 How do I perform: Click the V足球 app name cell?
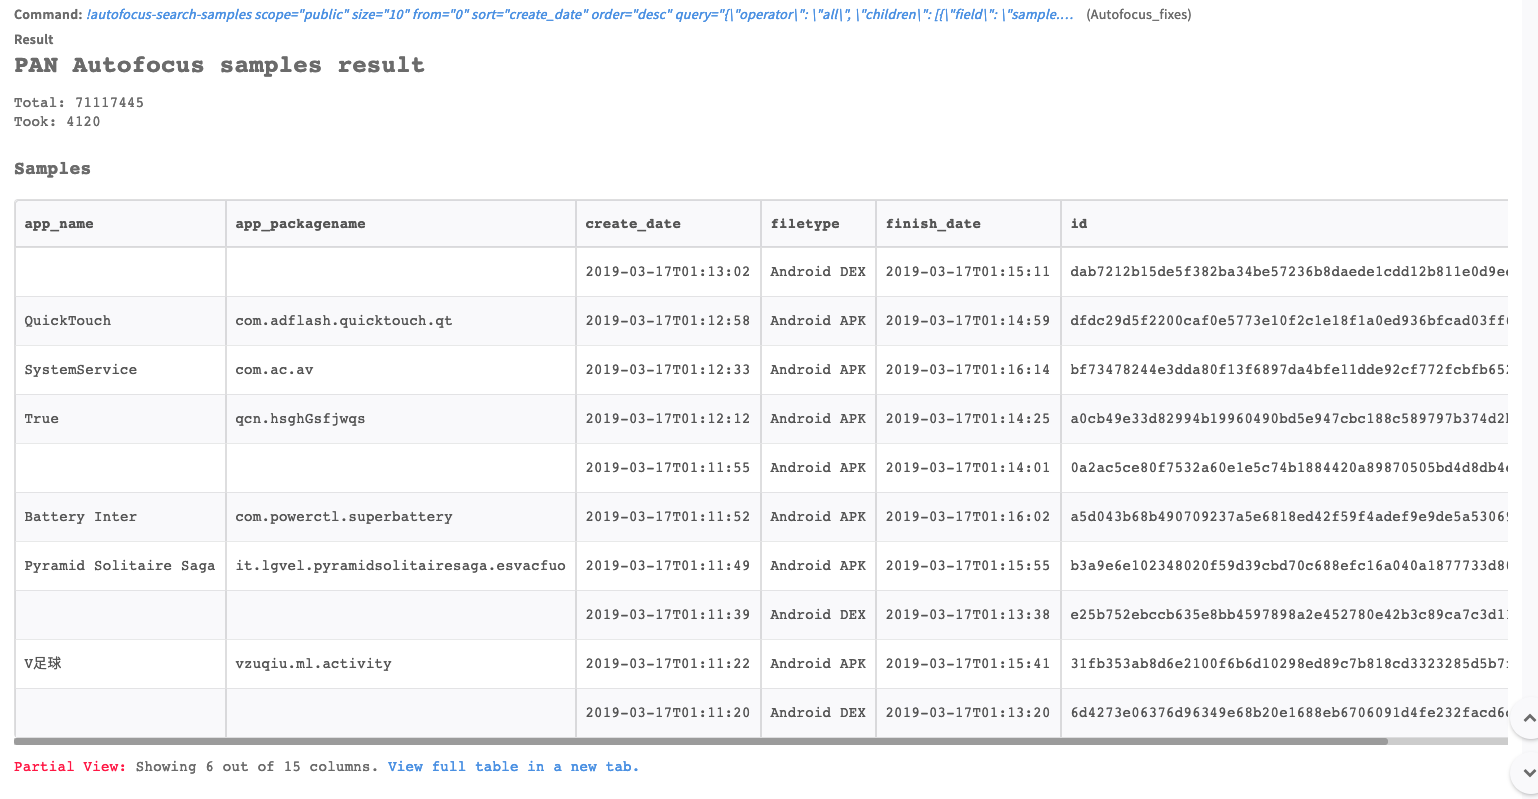[41, 663]
